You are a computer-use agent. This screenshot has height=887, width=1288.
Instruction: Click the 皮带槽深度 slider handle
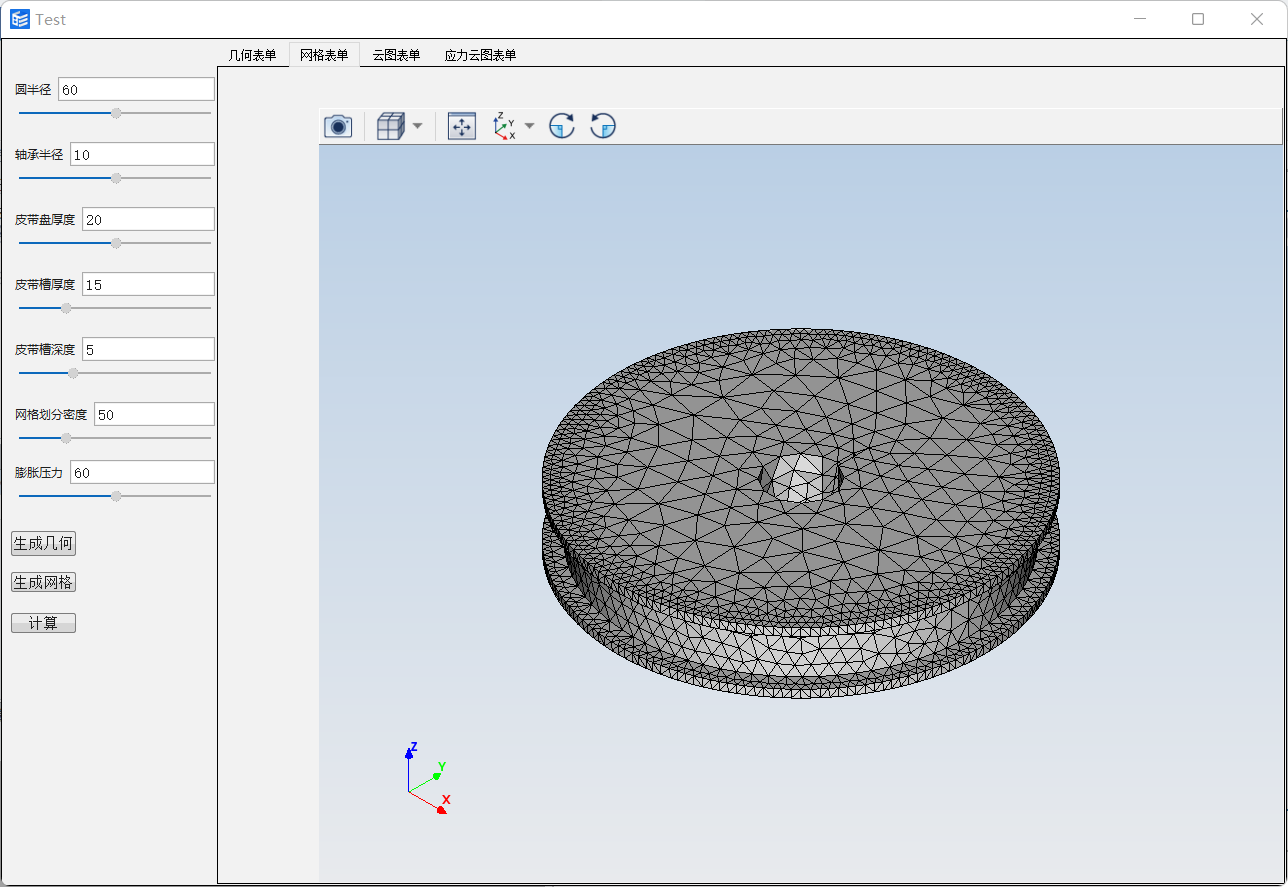pyautogui.click(x=73, y=373)
